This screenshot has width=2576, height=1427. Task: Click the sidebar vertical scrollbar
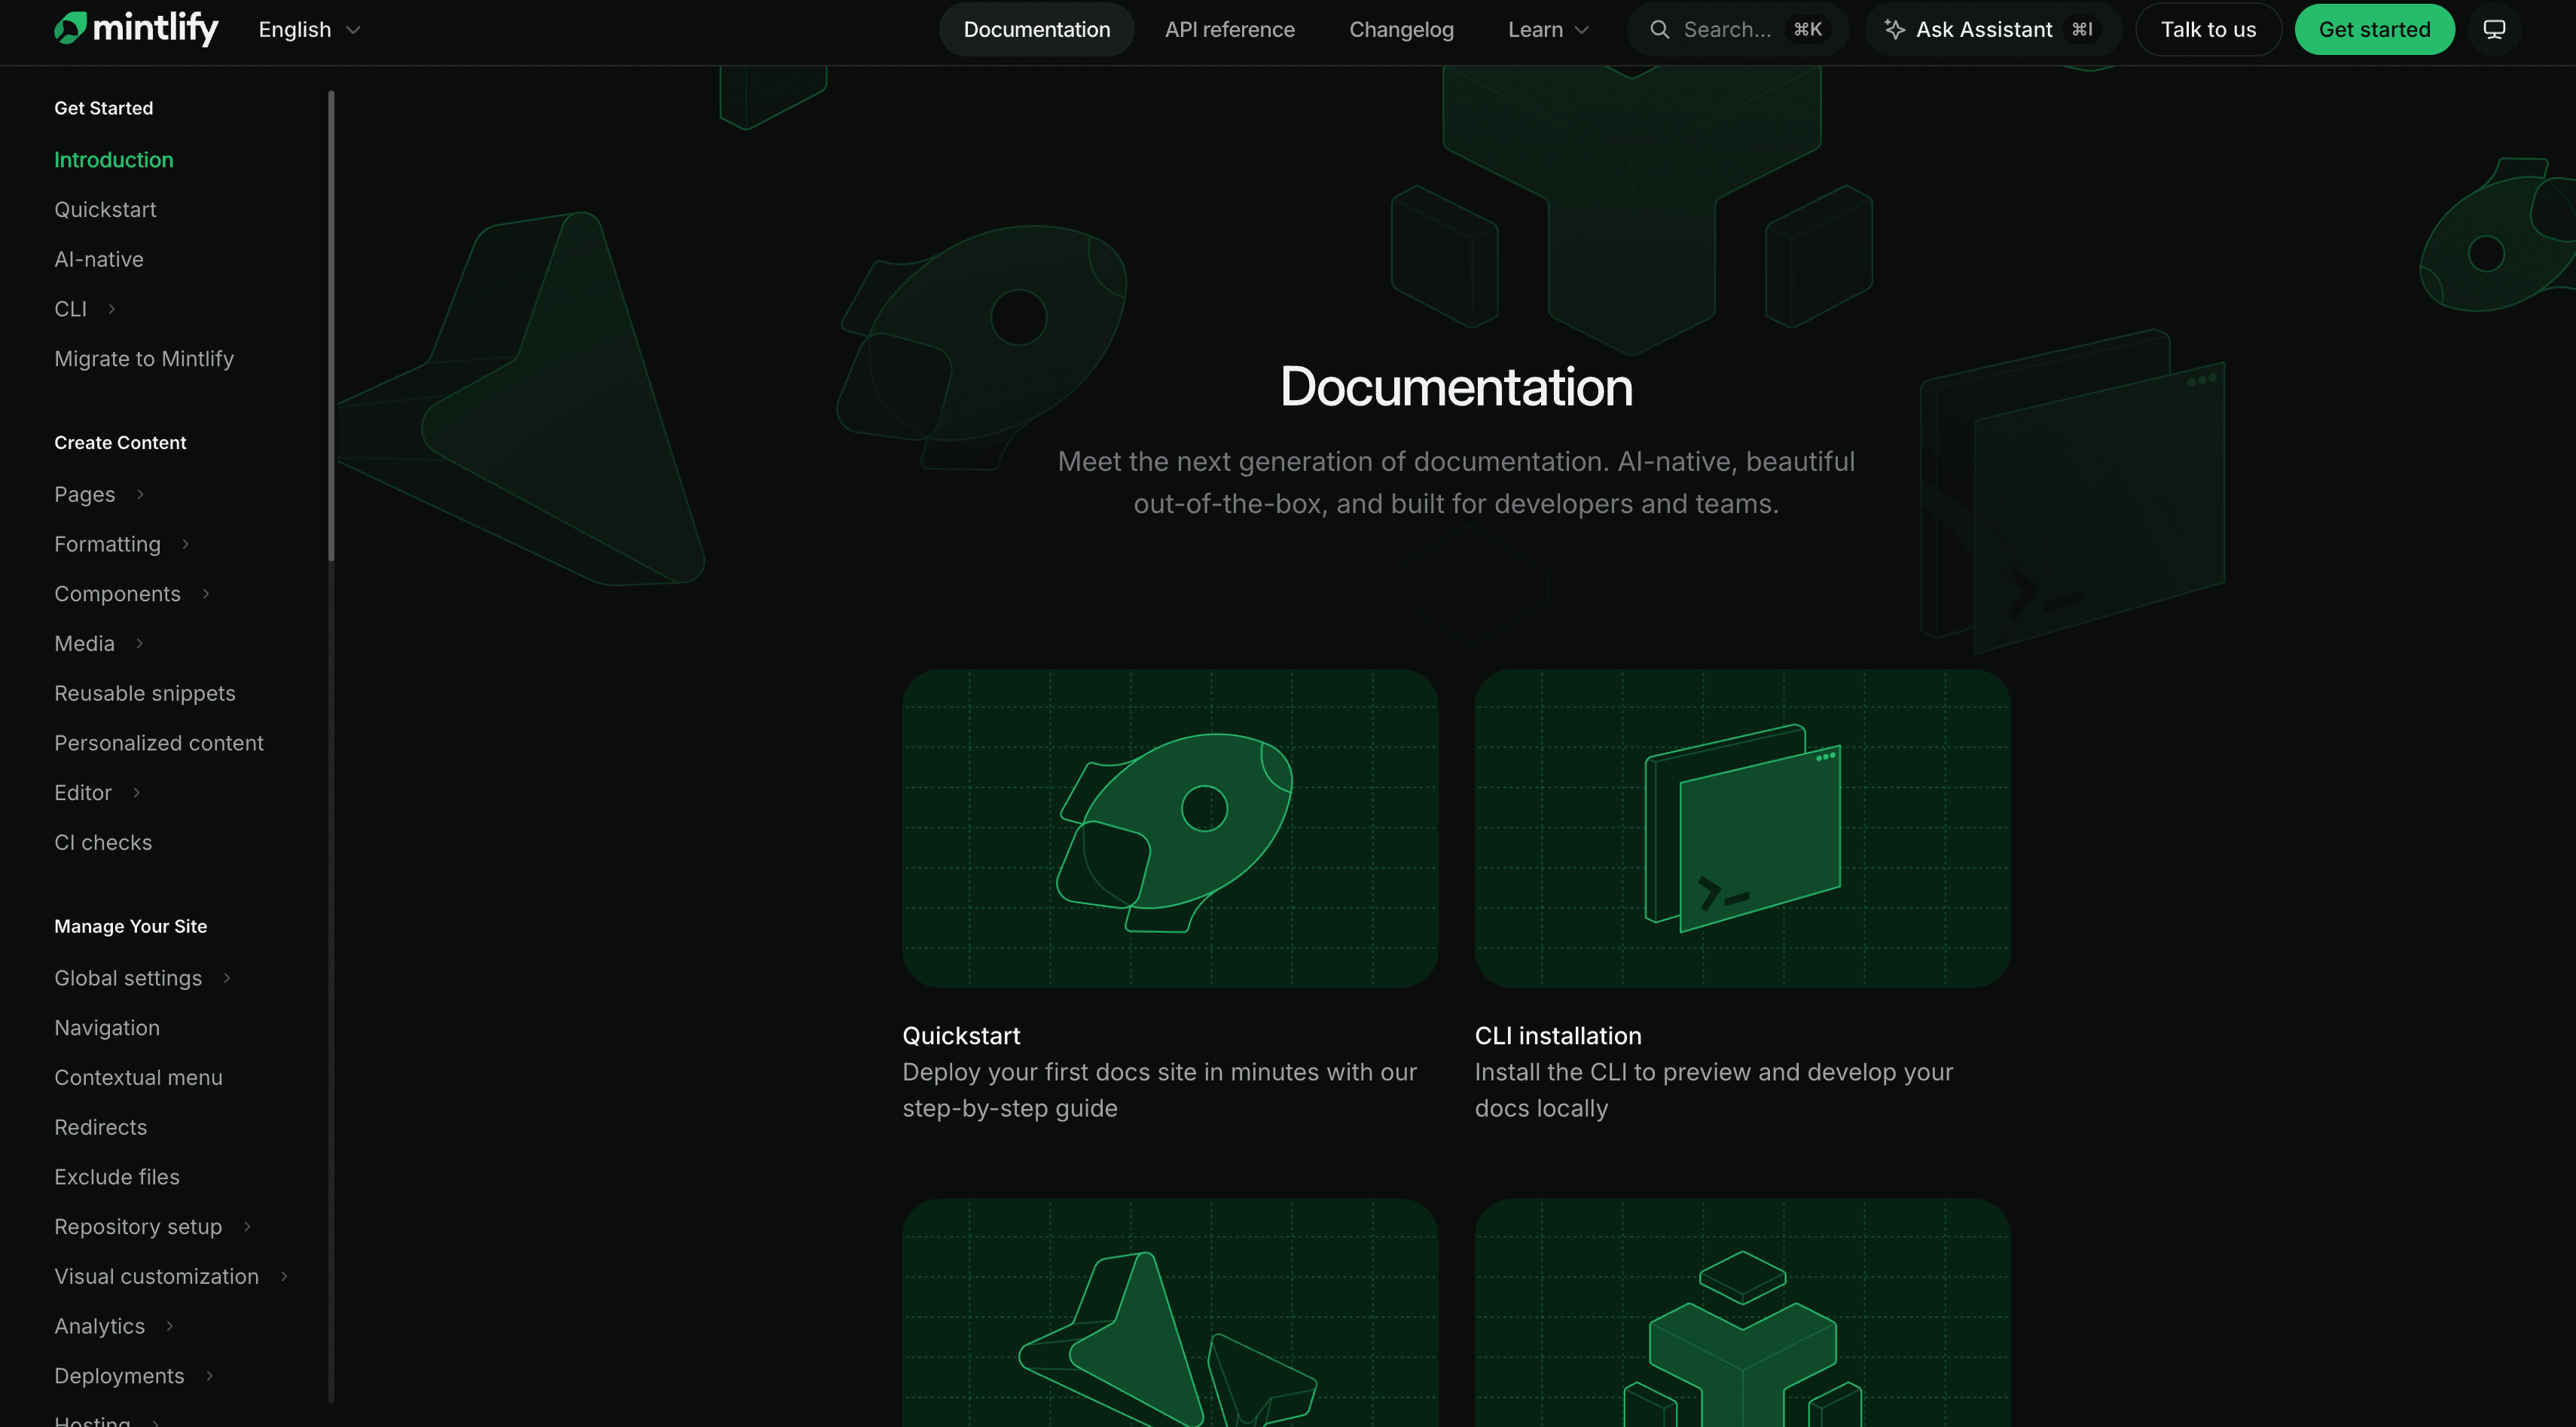coord(331,326)
